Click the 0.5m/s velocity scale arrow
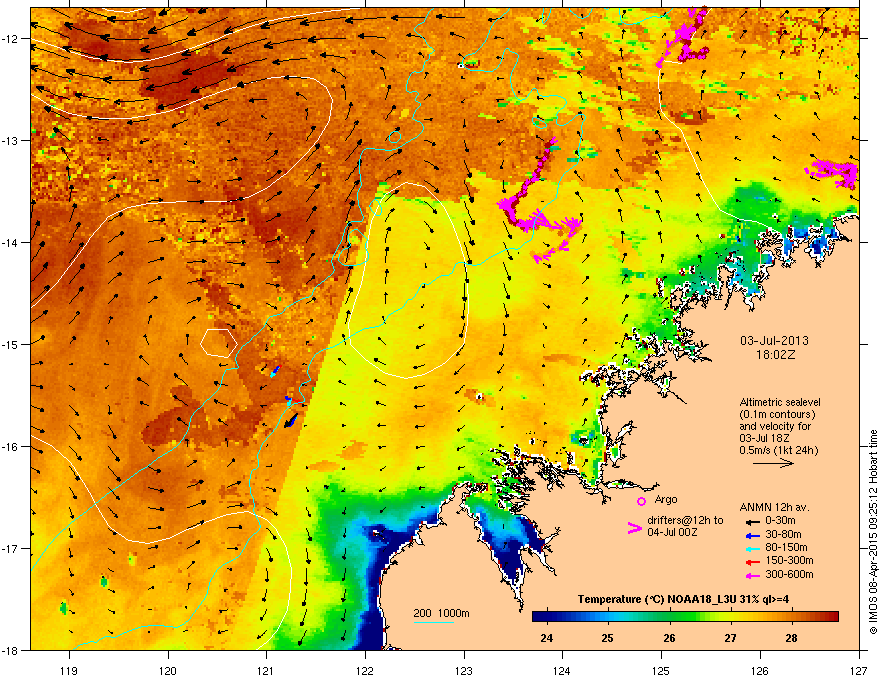880x680 pixels. point(773,463)
